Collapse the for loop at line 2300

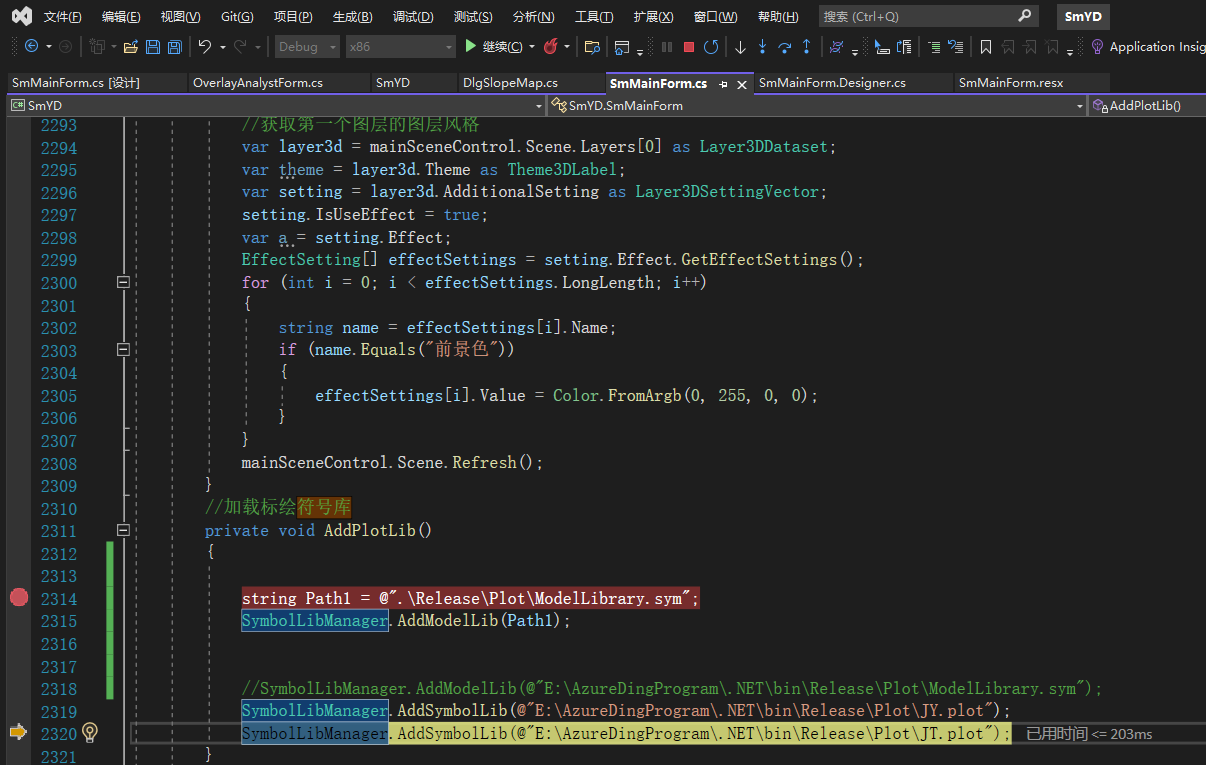point(123,283)
